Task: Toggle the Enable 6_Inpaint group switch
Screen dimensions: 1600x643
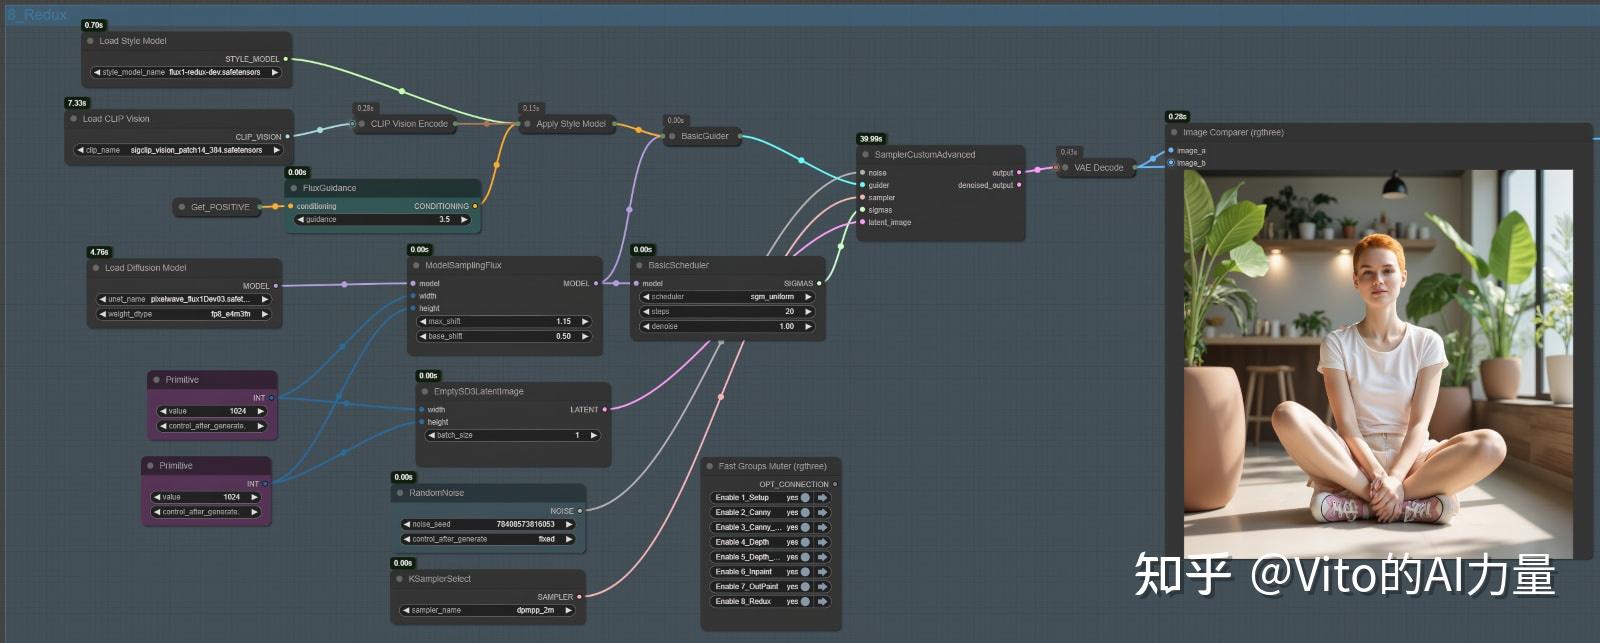Action: pyautogui.click(x=804, y=572)
